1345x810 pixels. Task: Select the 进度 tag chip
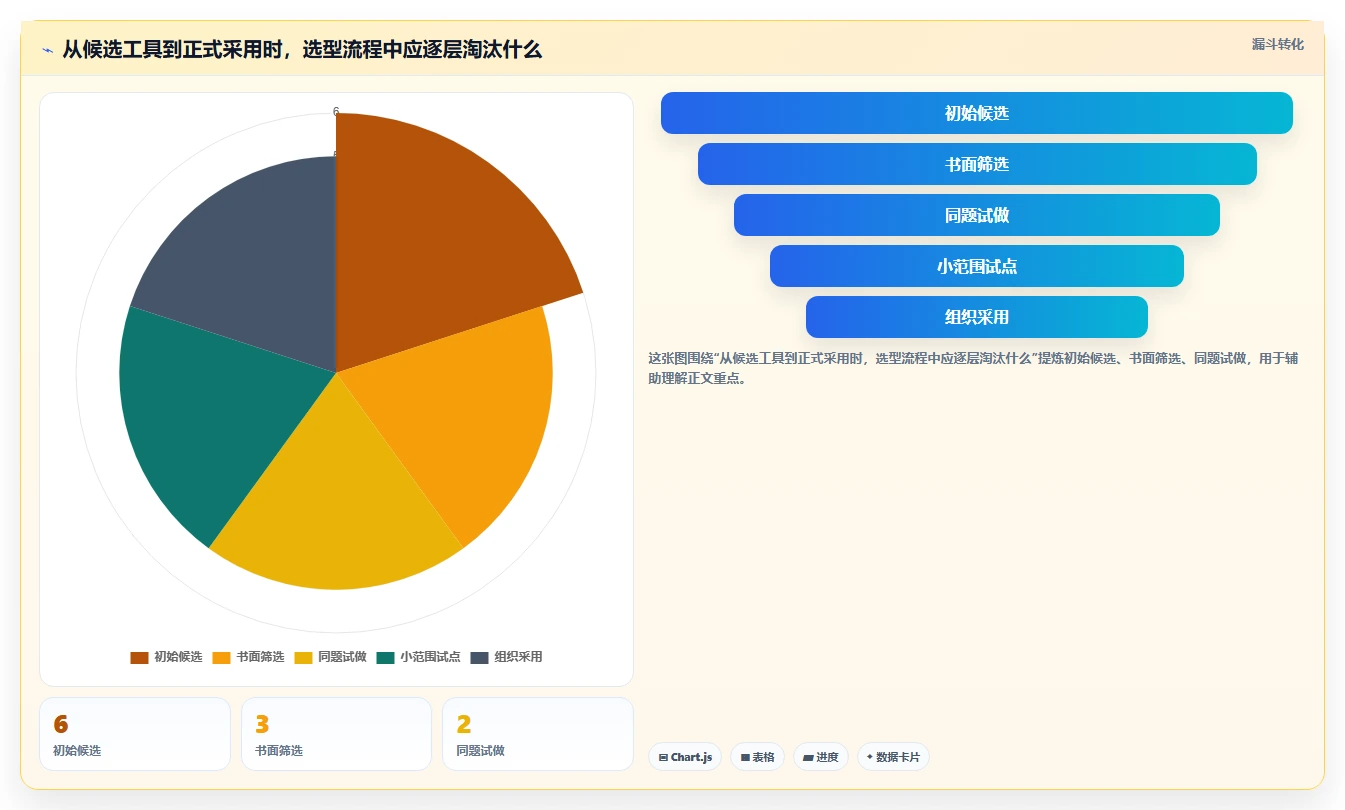coord(821,757)
